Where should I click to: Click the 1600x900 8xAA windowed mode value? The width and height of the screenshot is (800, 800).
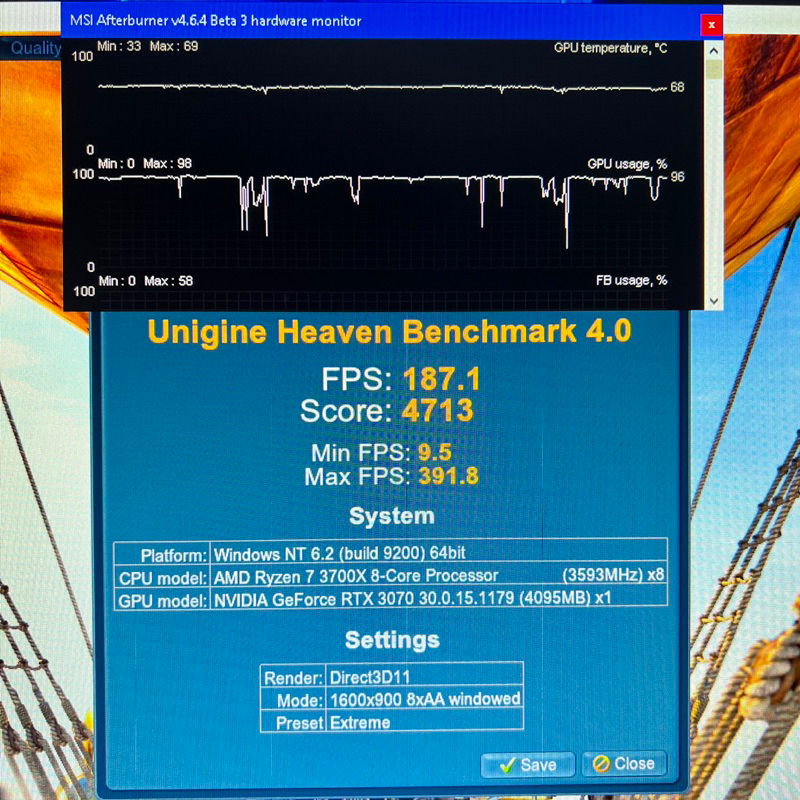[424, 699]
